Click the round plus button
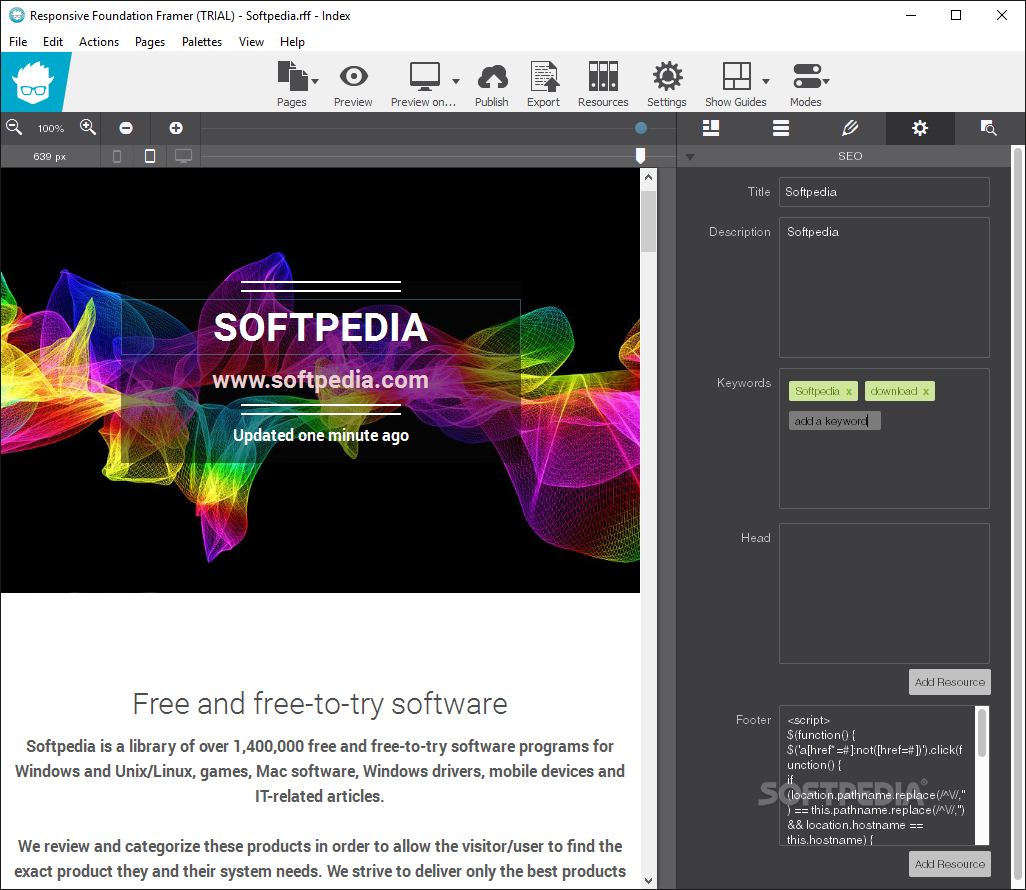The image size is (1026, 890). click(x=176, y=128)
